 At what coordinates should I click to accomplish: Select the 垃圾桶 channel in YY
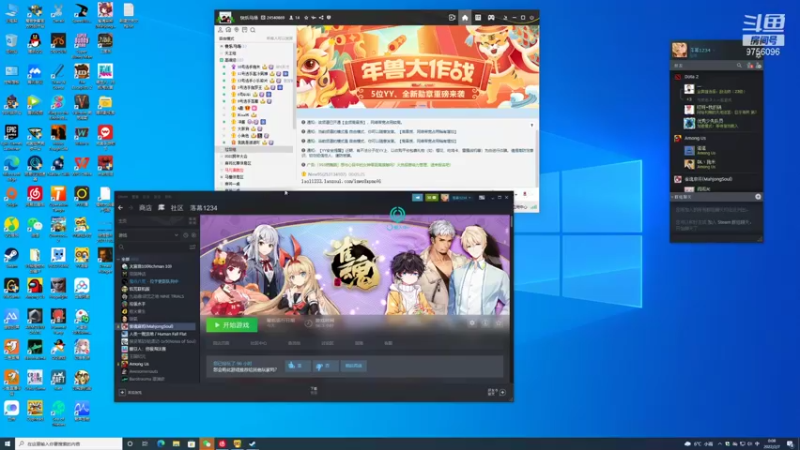click(254, 149)
